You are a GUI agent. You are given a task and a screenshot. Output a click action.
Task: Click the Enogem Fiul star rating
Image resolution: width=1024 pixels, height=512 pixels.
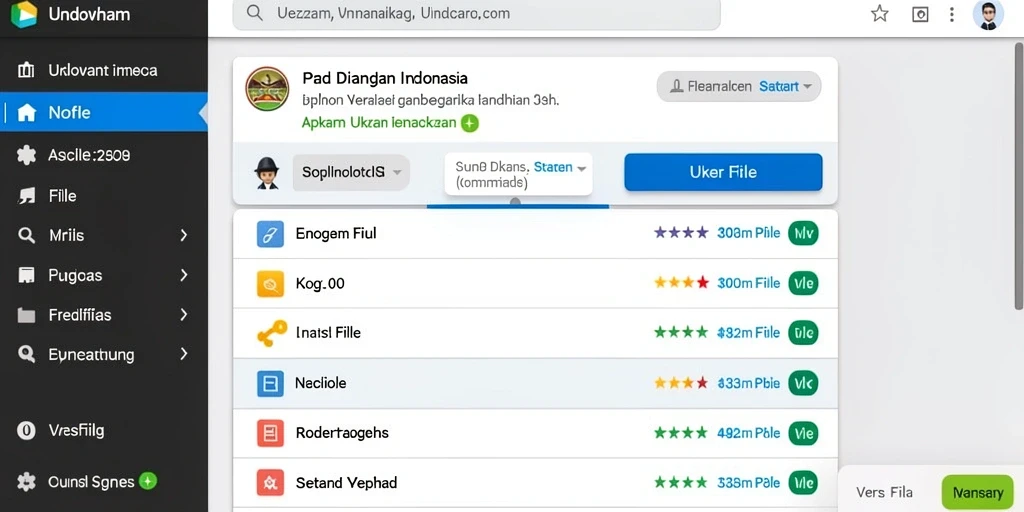[x=681, y=232]
